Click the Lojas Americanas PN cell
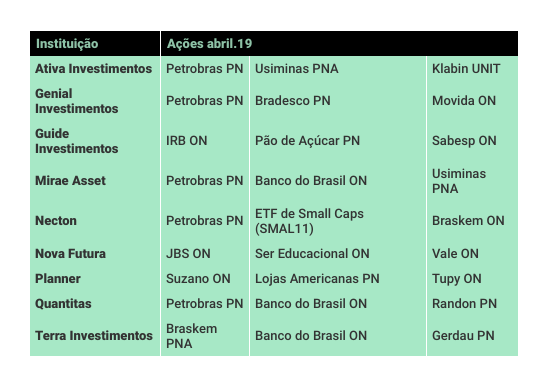 pos(338,279)
